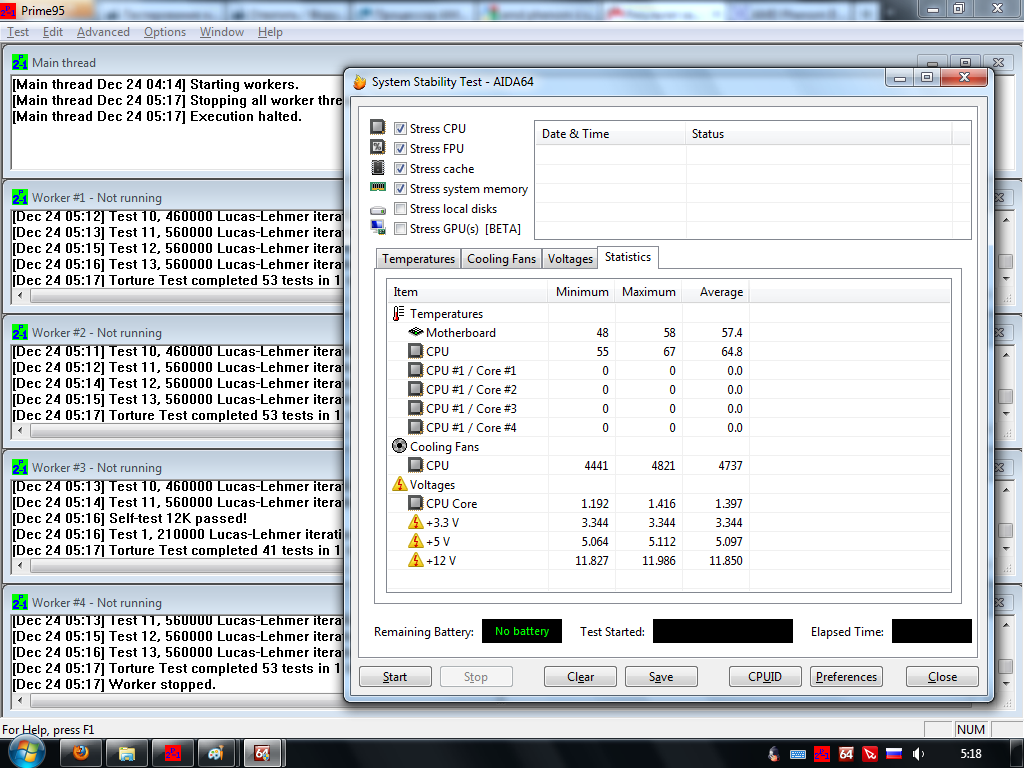The image size is (1024, 768).
Task: Switch to Prime95 taskbar button
Action: (172, 754)
